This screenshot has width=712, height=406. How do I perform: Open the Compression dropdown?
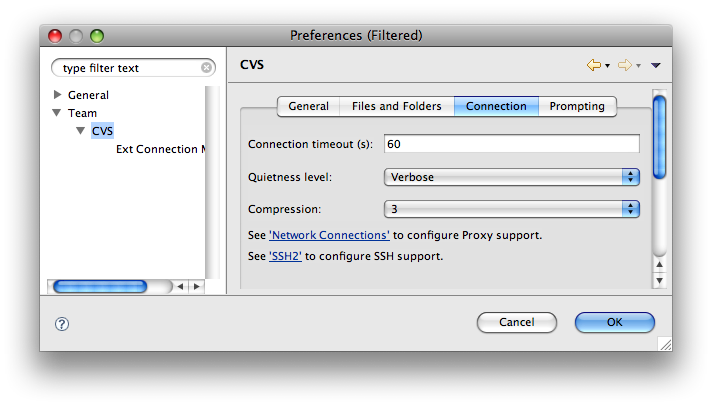tap(511, 209)
